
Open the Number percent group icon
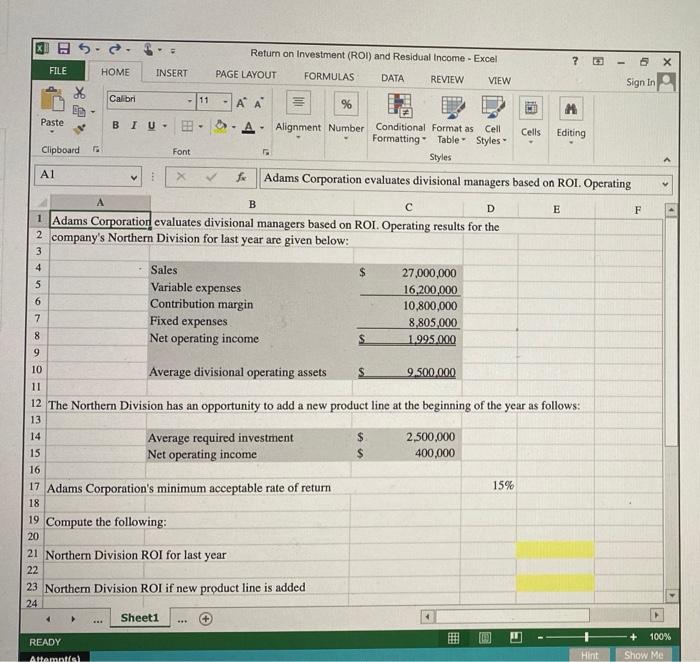pos(346,104)
